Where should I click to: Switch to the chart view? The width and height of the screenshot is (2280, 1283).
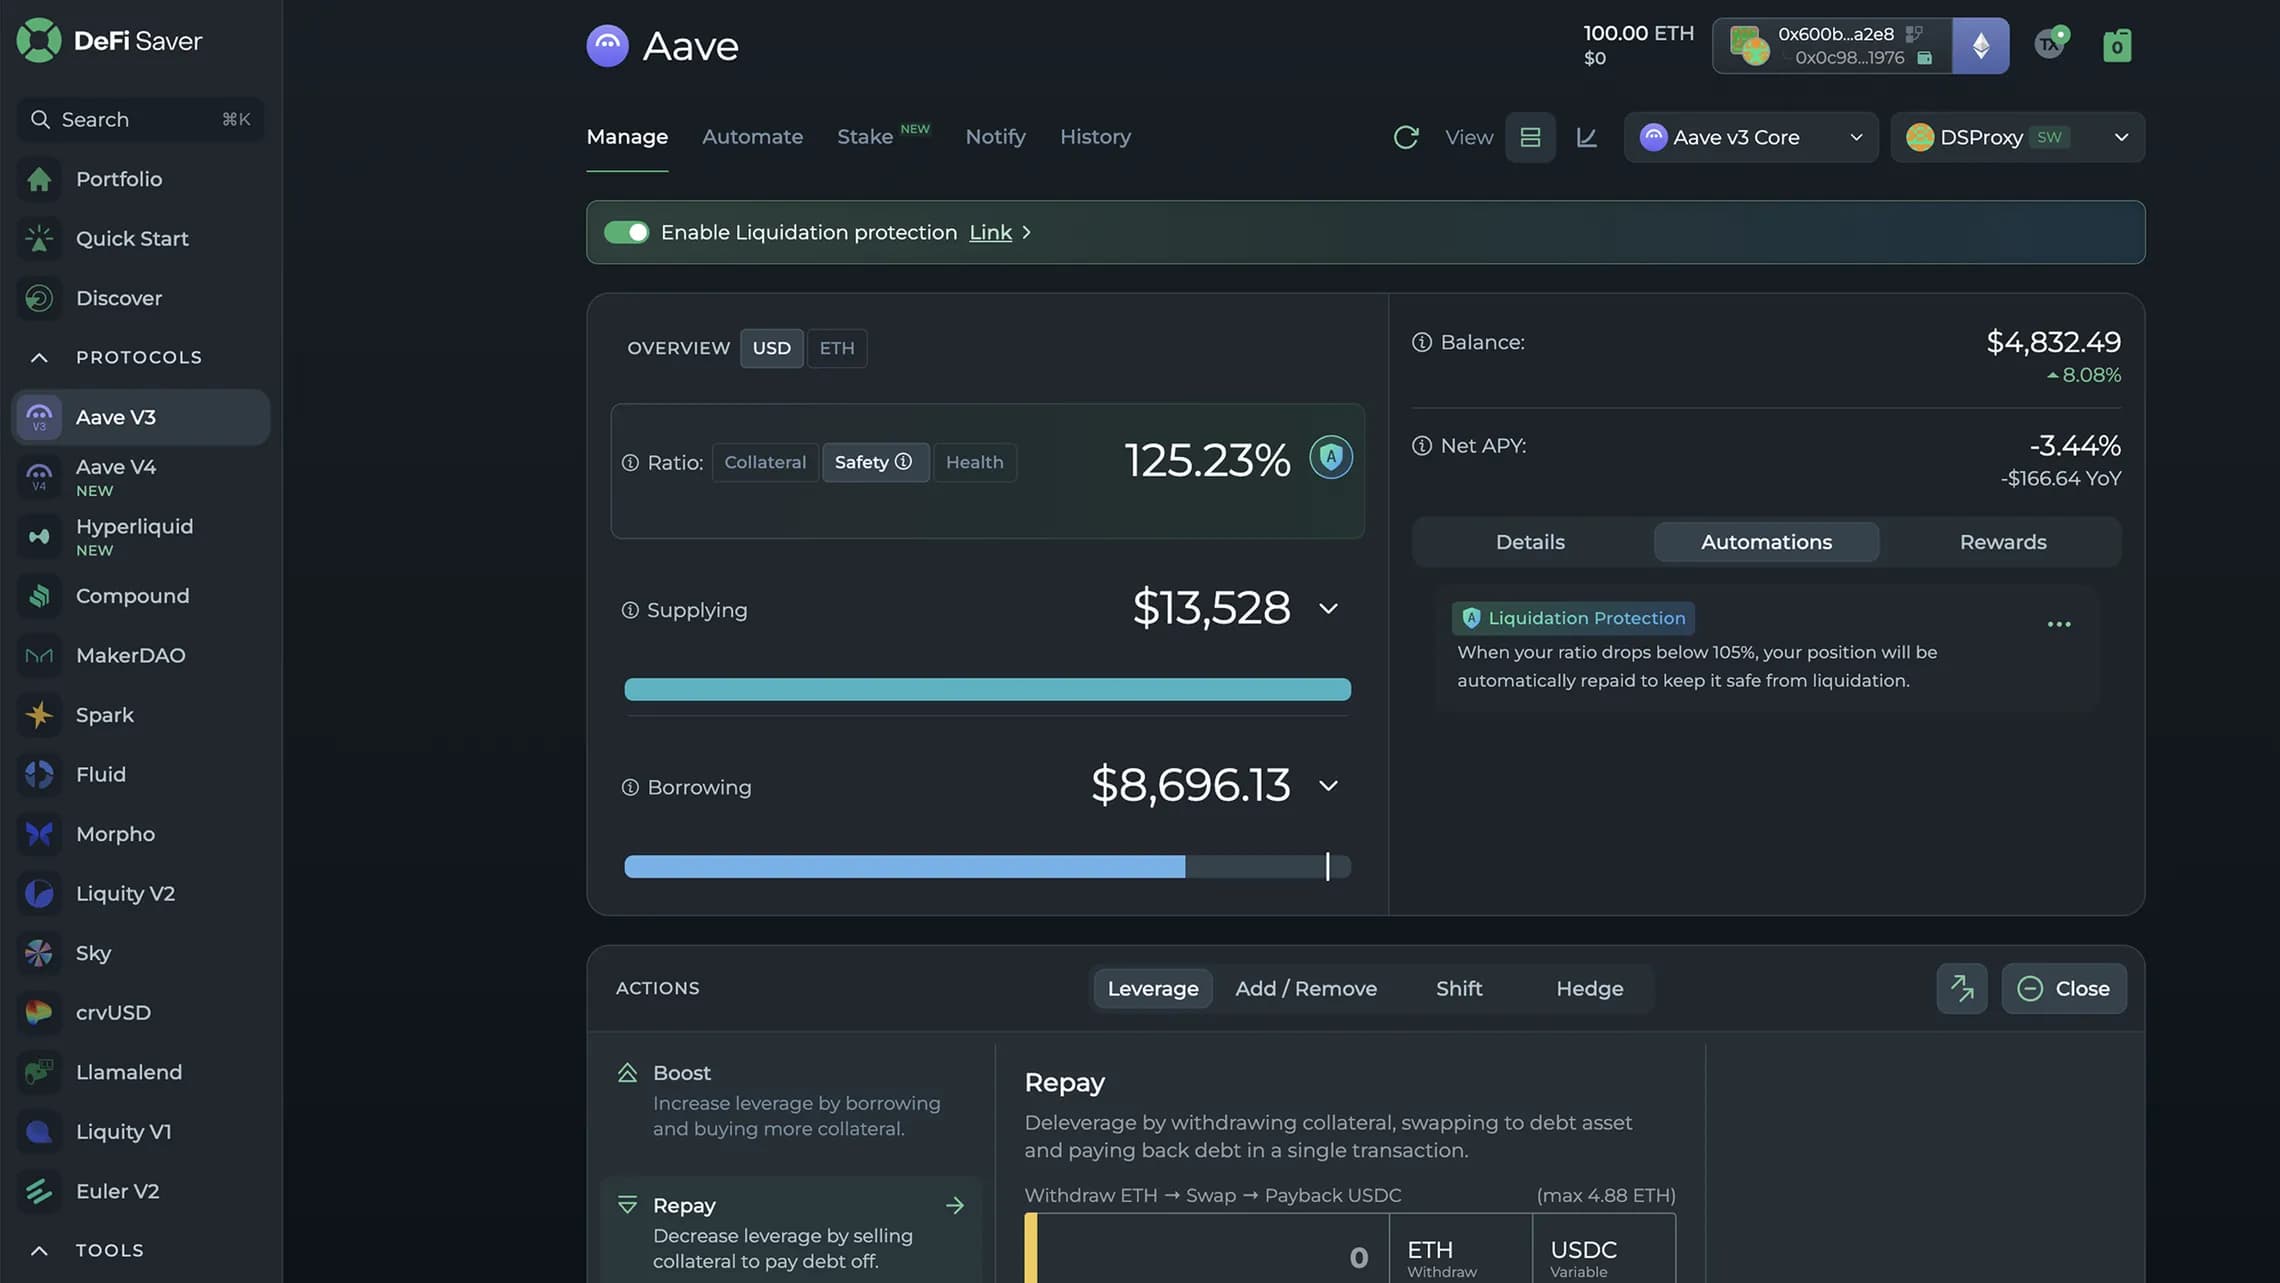click(1587, 137)
